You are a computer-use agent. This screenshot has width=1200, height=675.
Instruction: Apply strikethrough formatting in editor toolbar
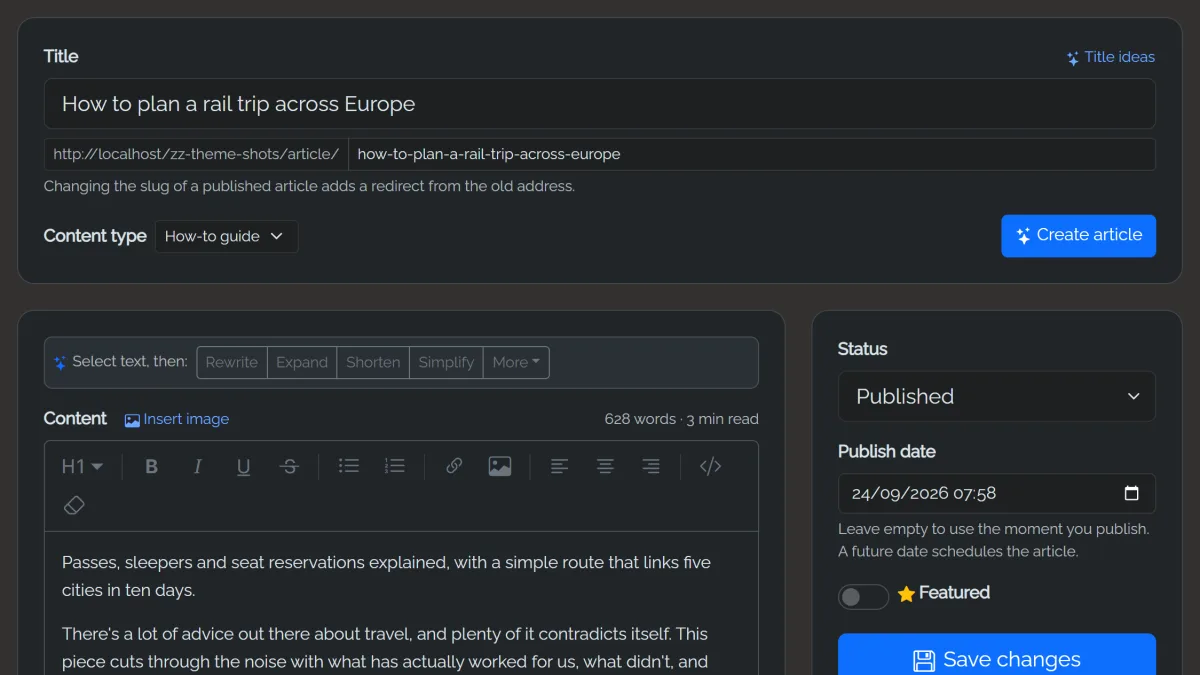point(289,466)
